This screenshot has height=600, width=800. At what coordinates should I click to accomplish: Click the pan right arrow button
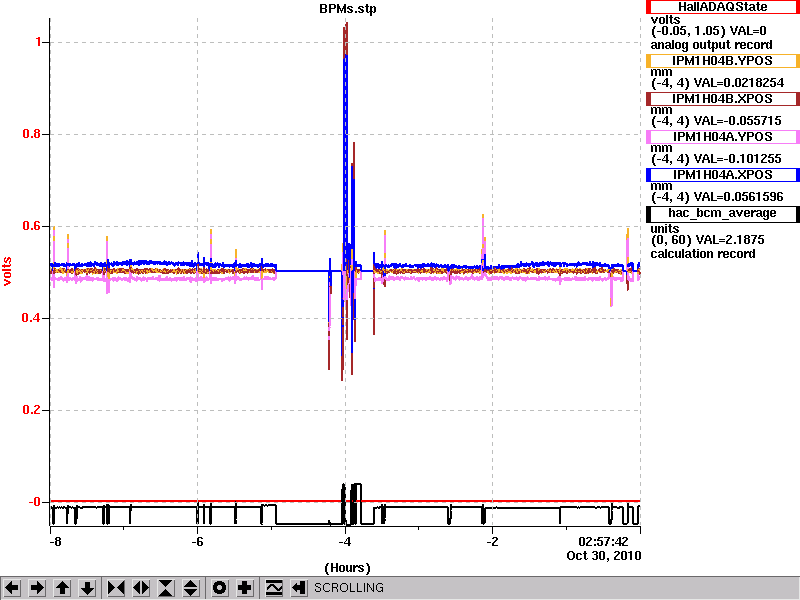point(37,588)
